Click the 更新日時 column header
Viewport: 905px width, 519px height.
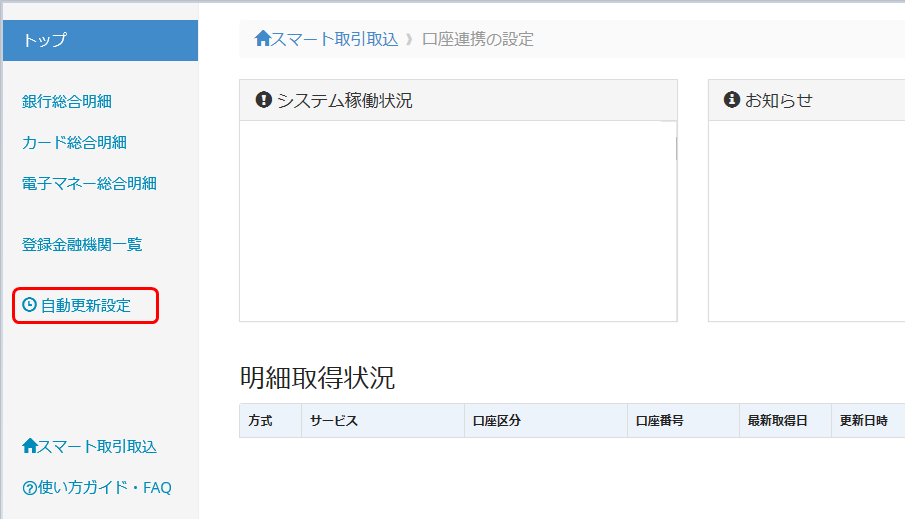[868, 421]
